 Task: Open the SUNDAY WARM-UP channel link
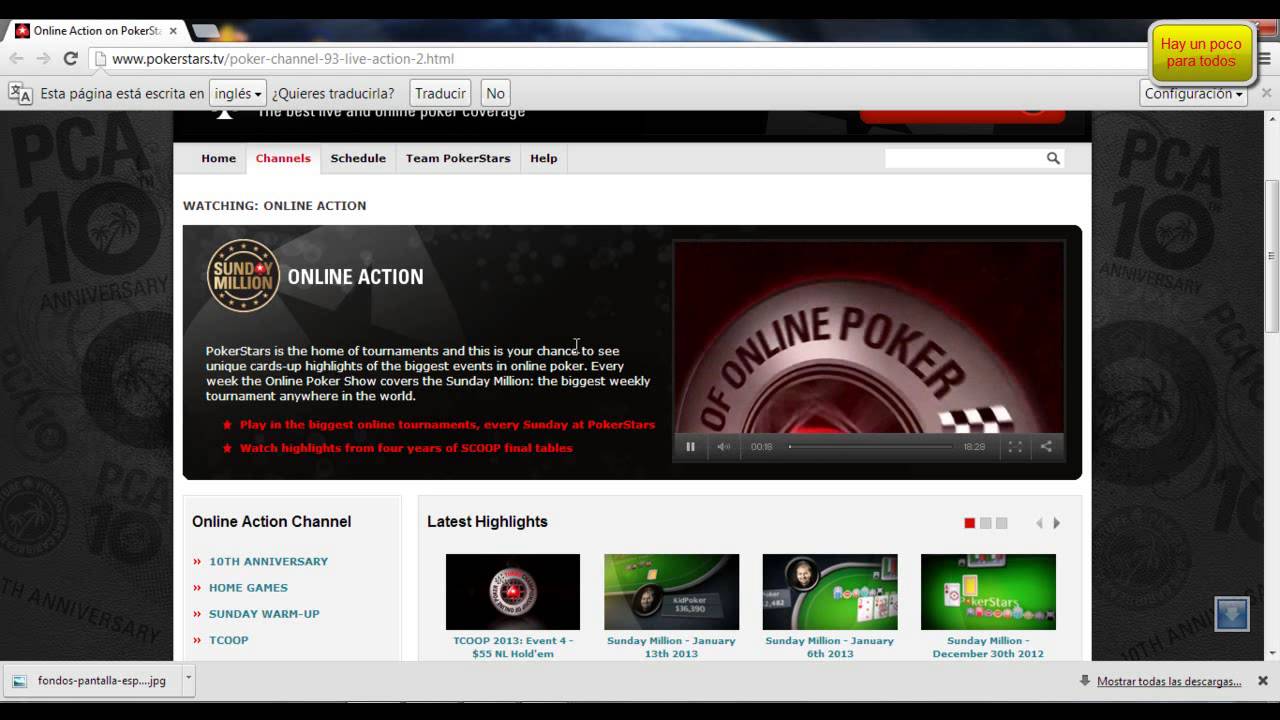point(264,614)
